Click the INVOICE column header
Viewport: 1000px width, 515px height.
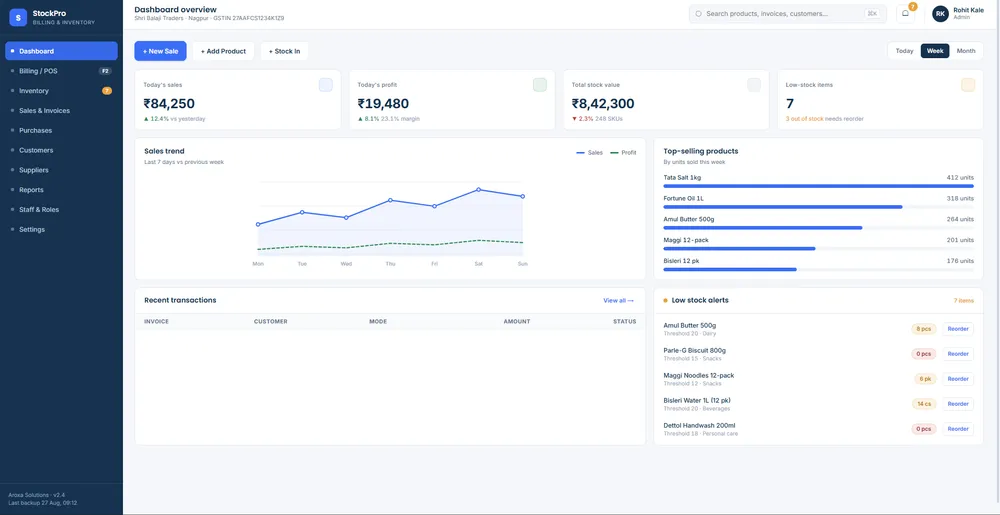coord(156,322)
